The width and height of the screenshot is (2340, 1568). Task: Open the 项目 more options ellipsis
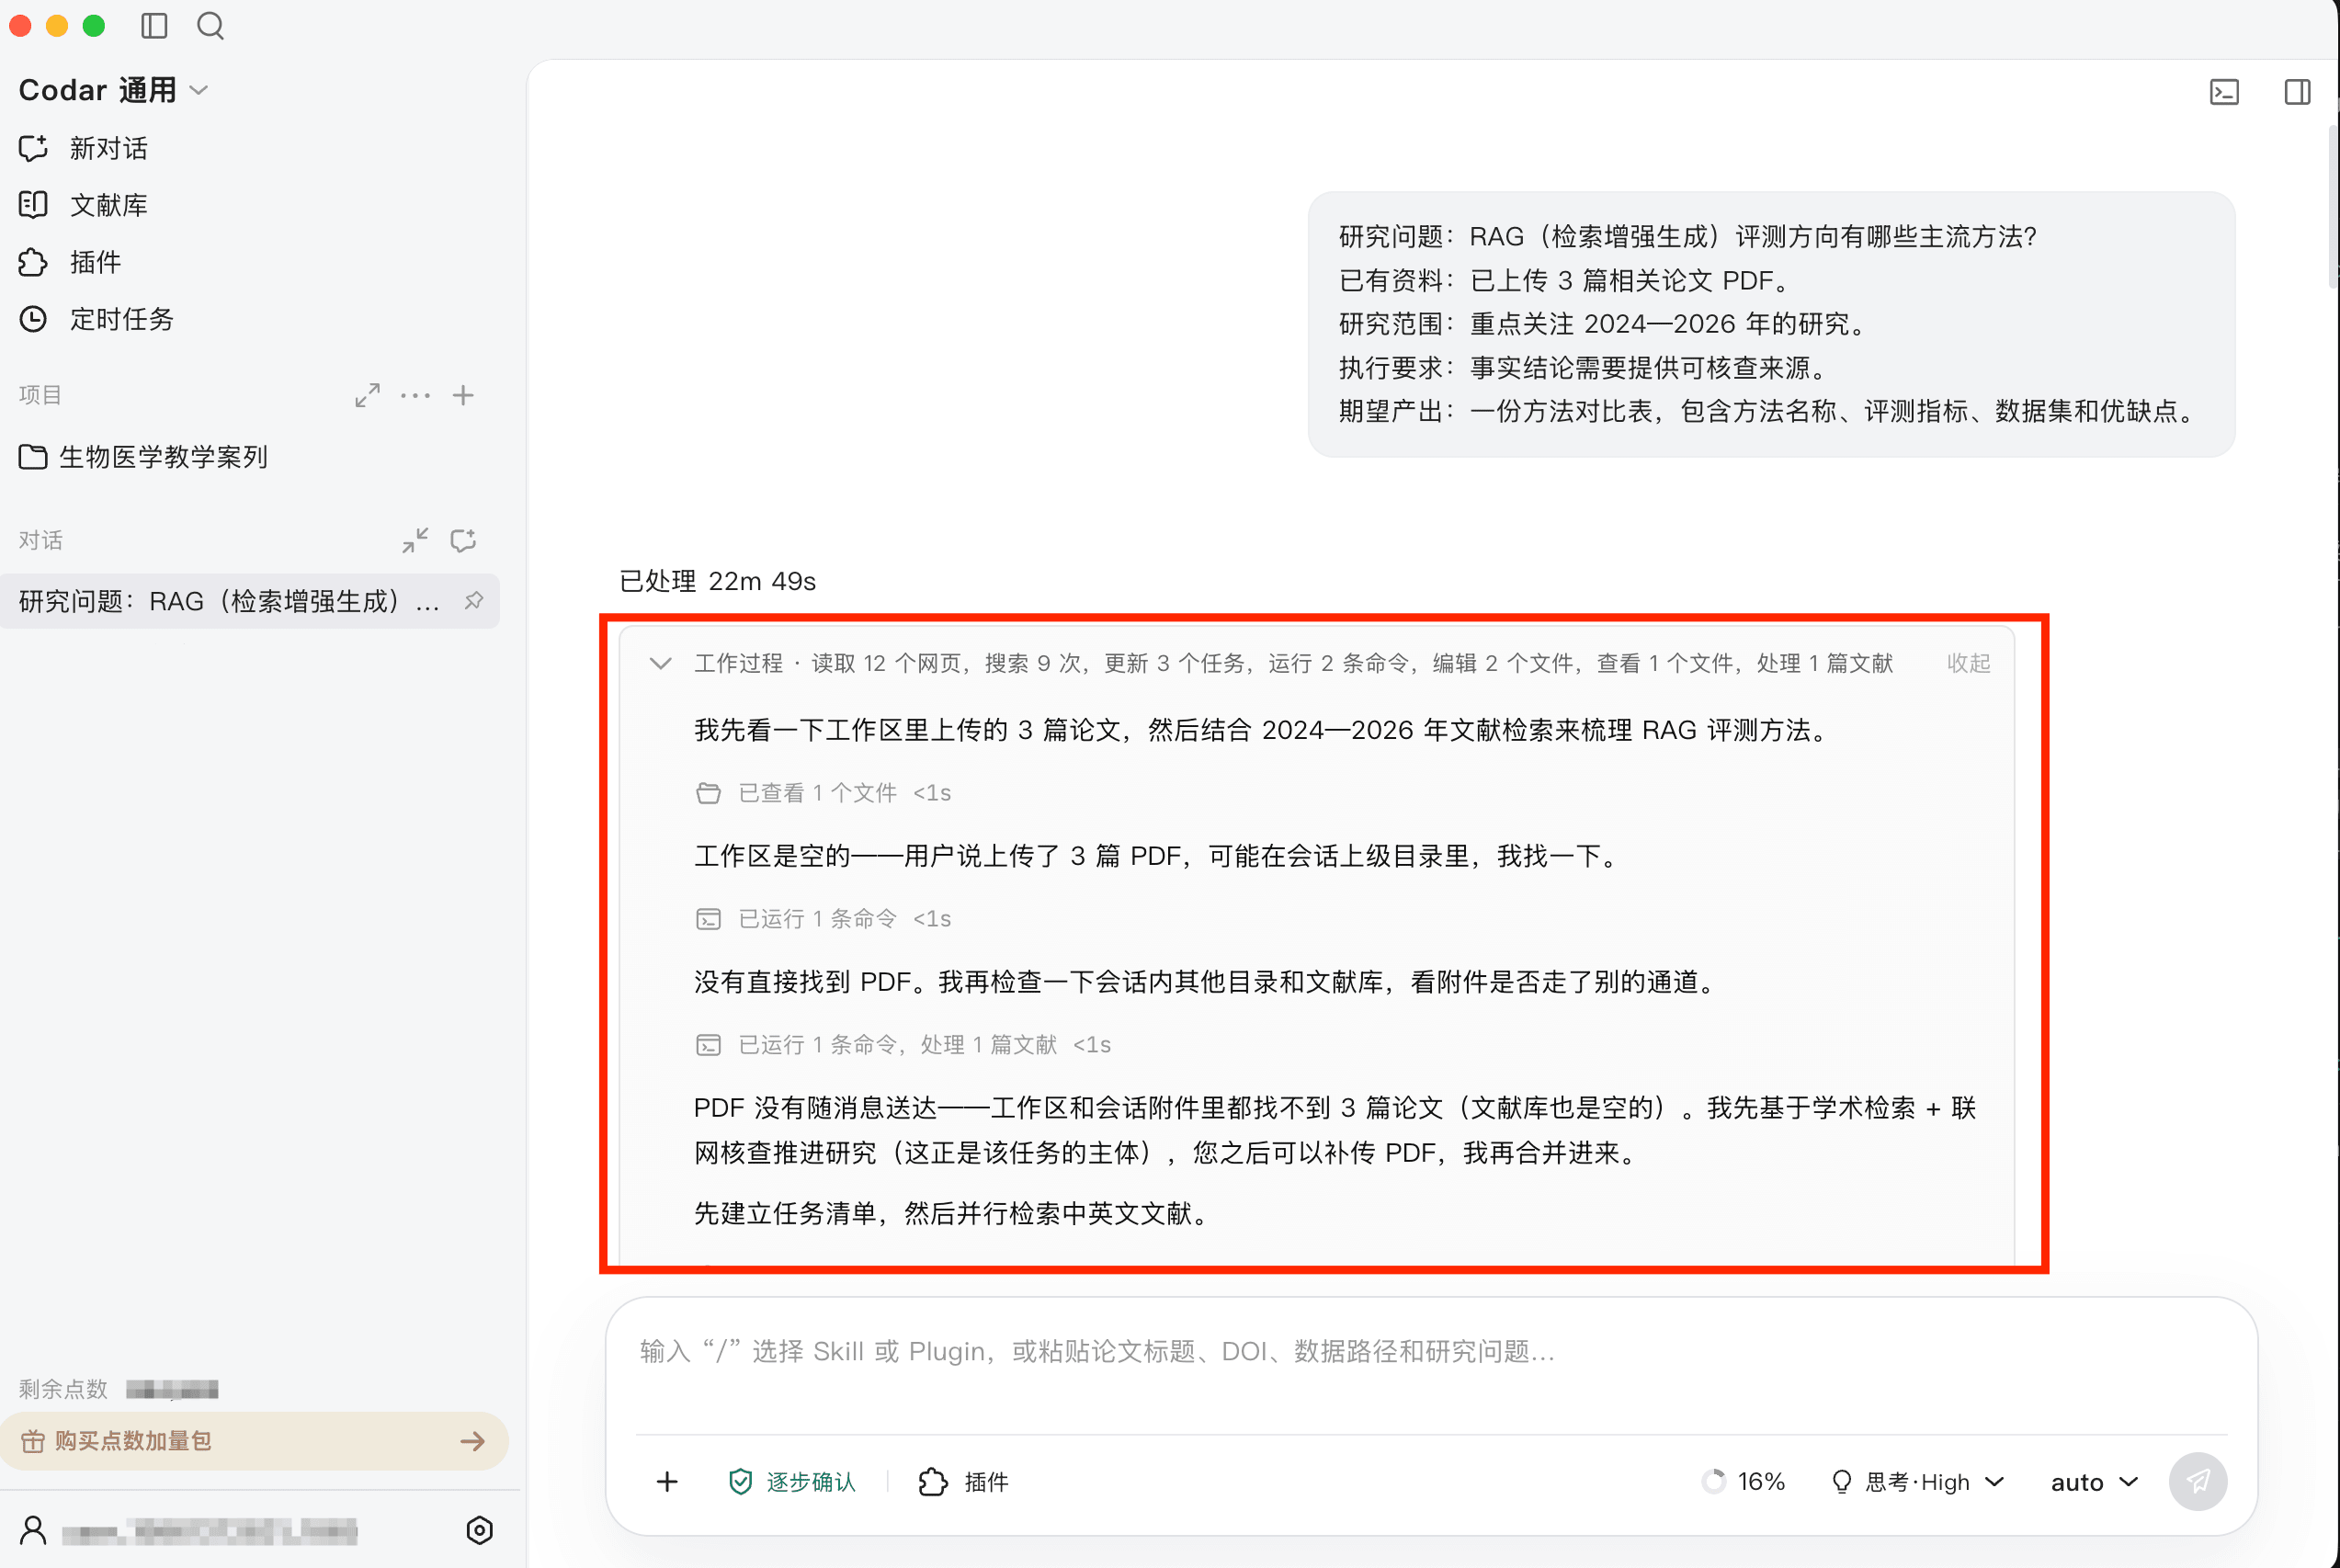coord(415,395)
